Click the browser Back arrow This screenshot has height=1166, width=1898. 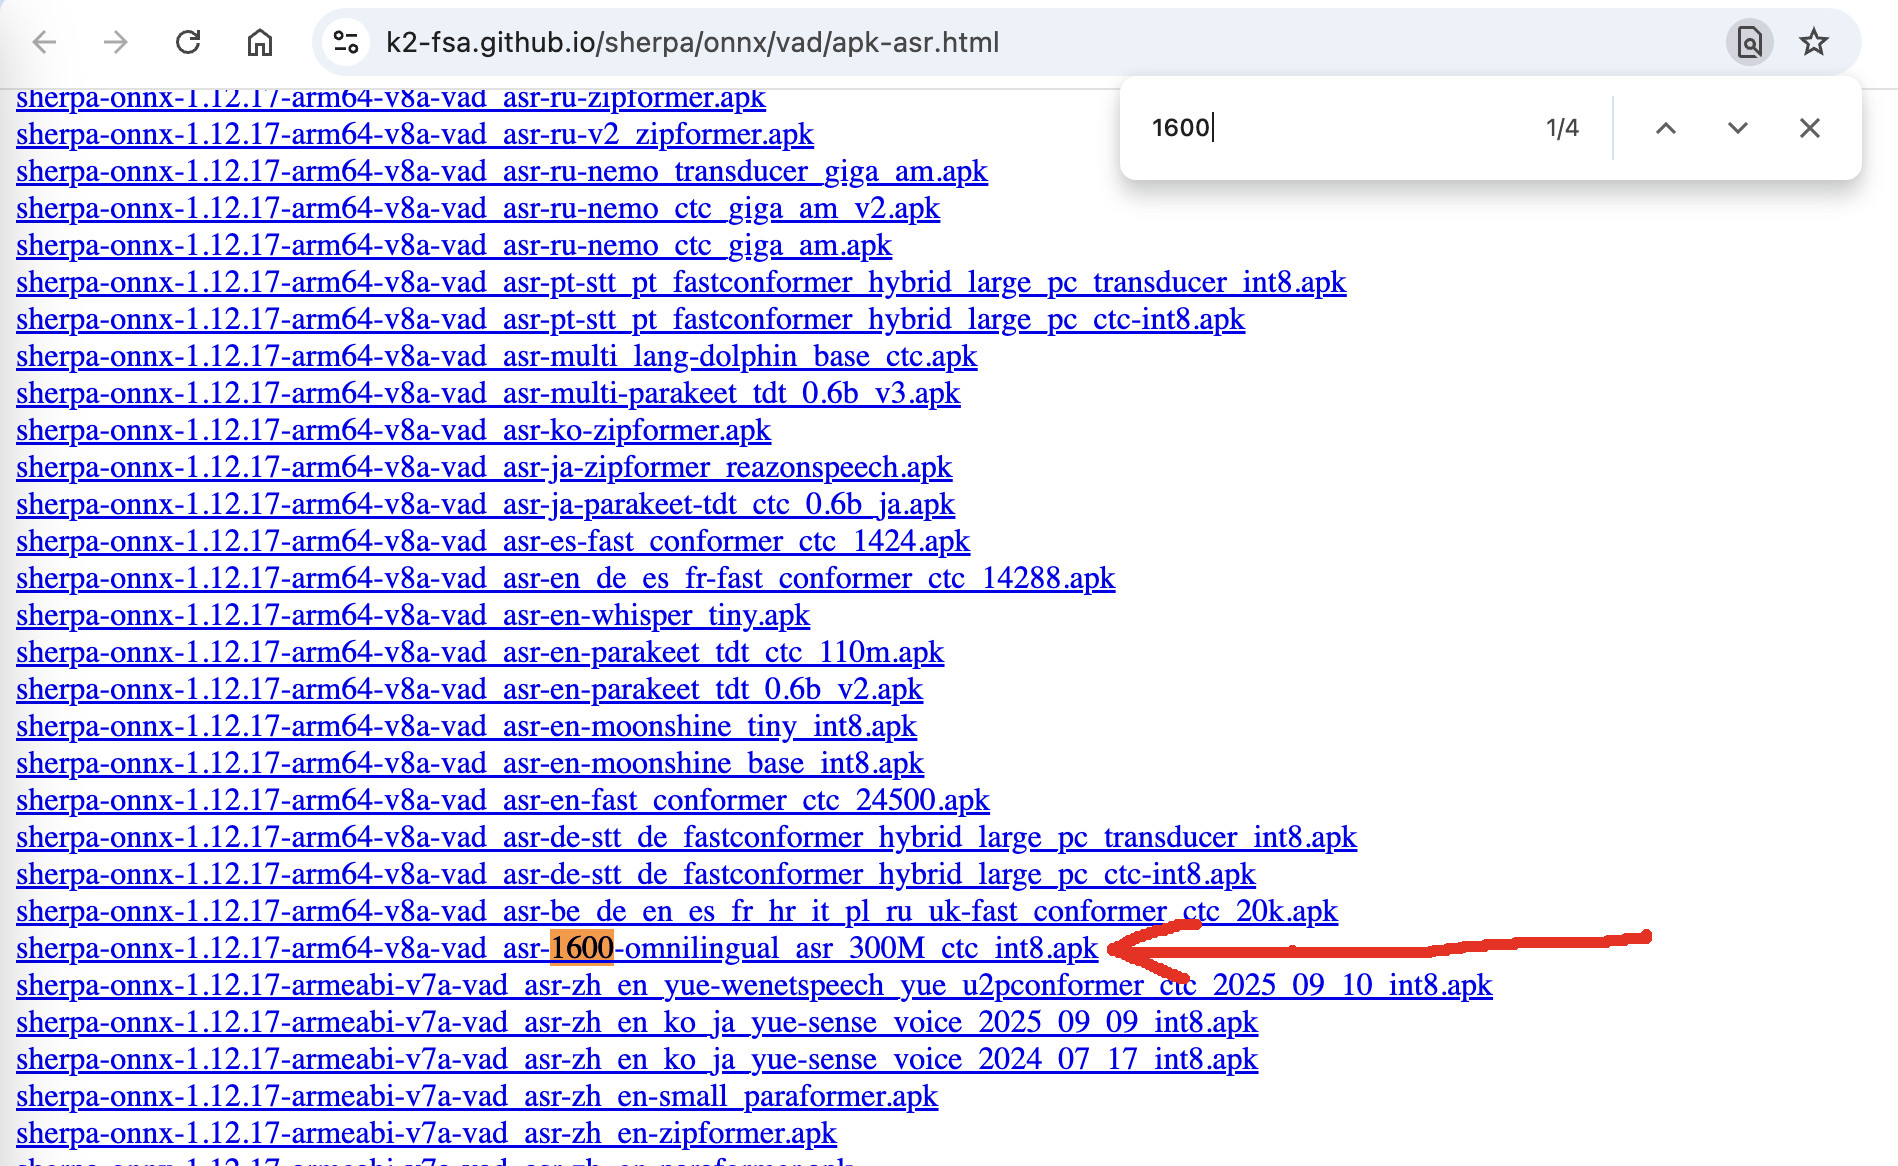[45, 42]
